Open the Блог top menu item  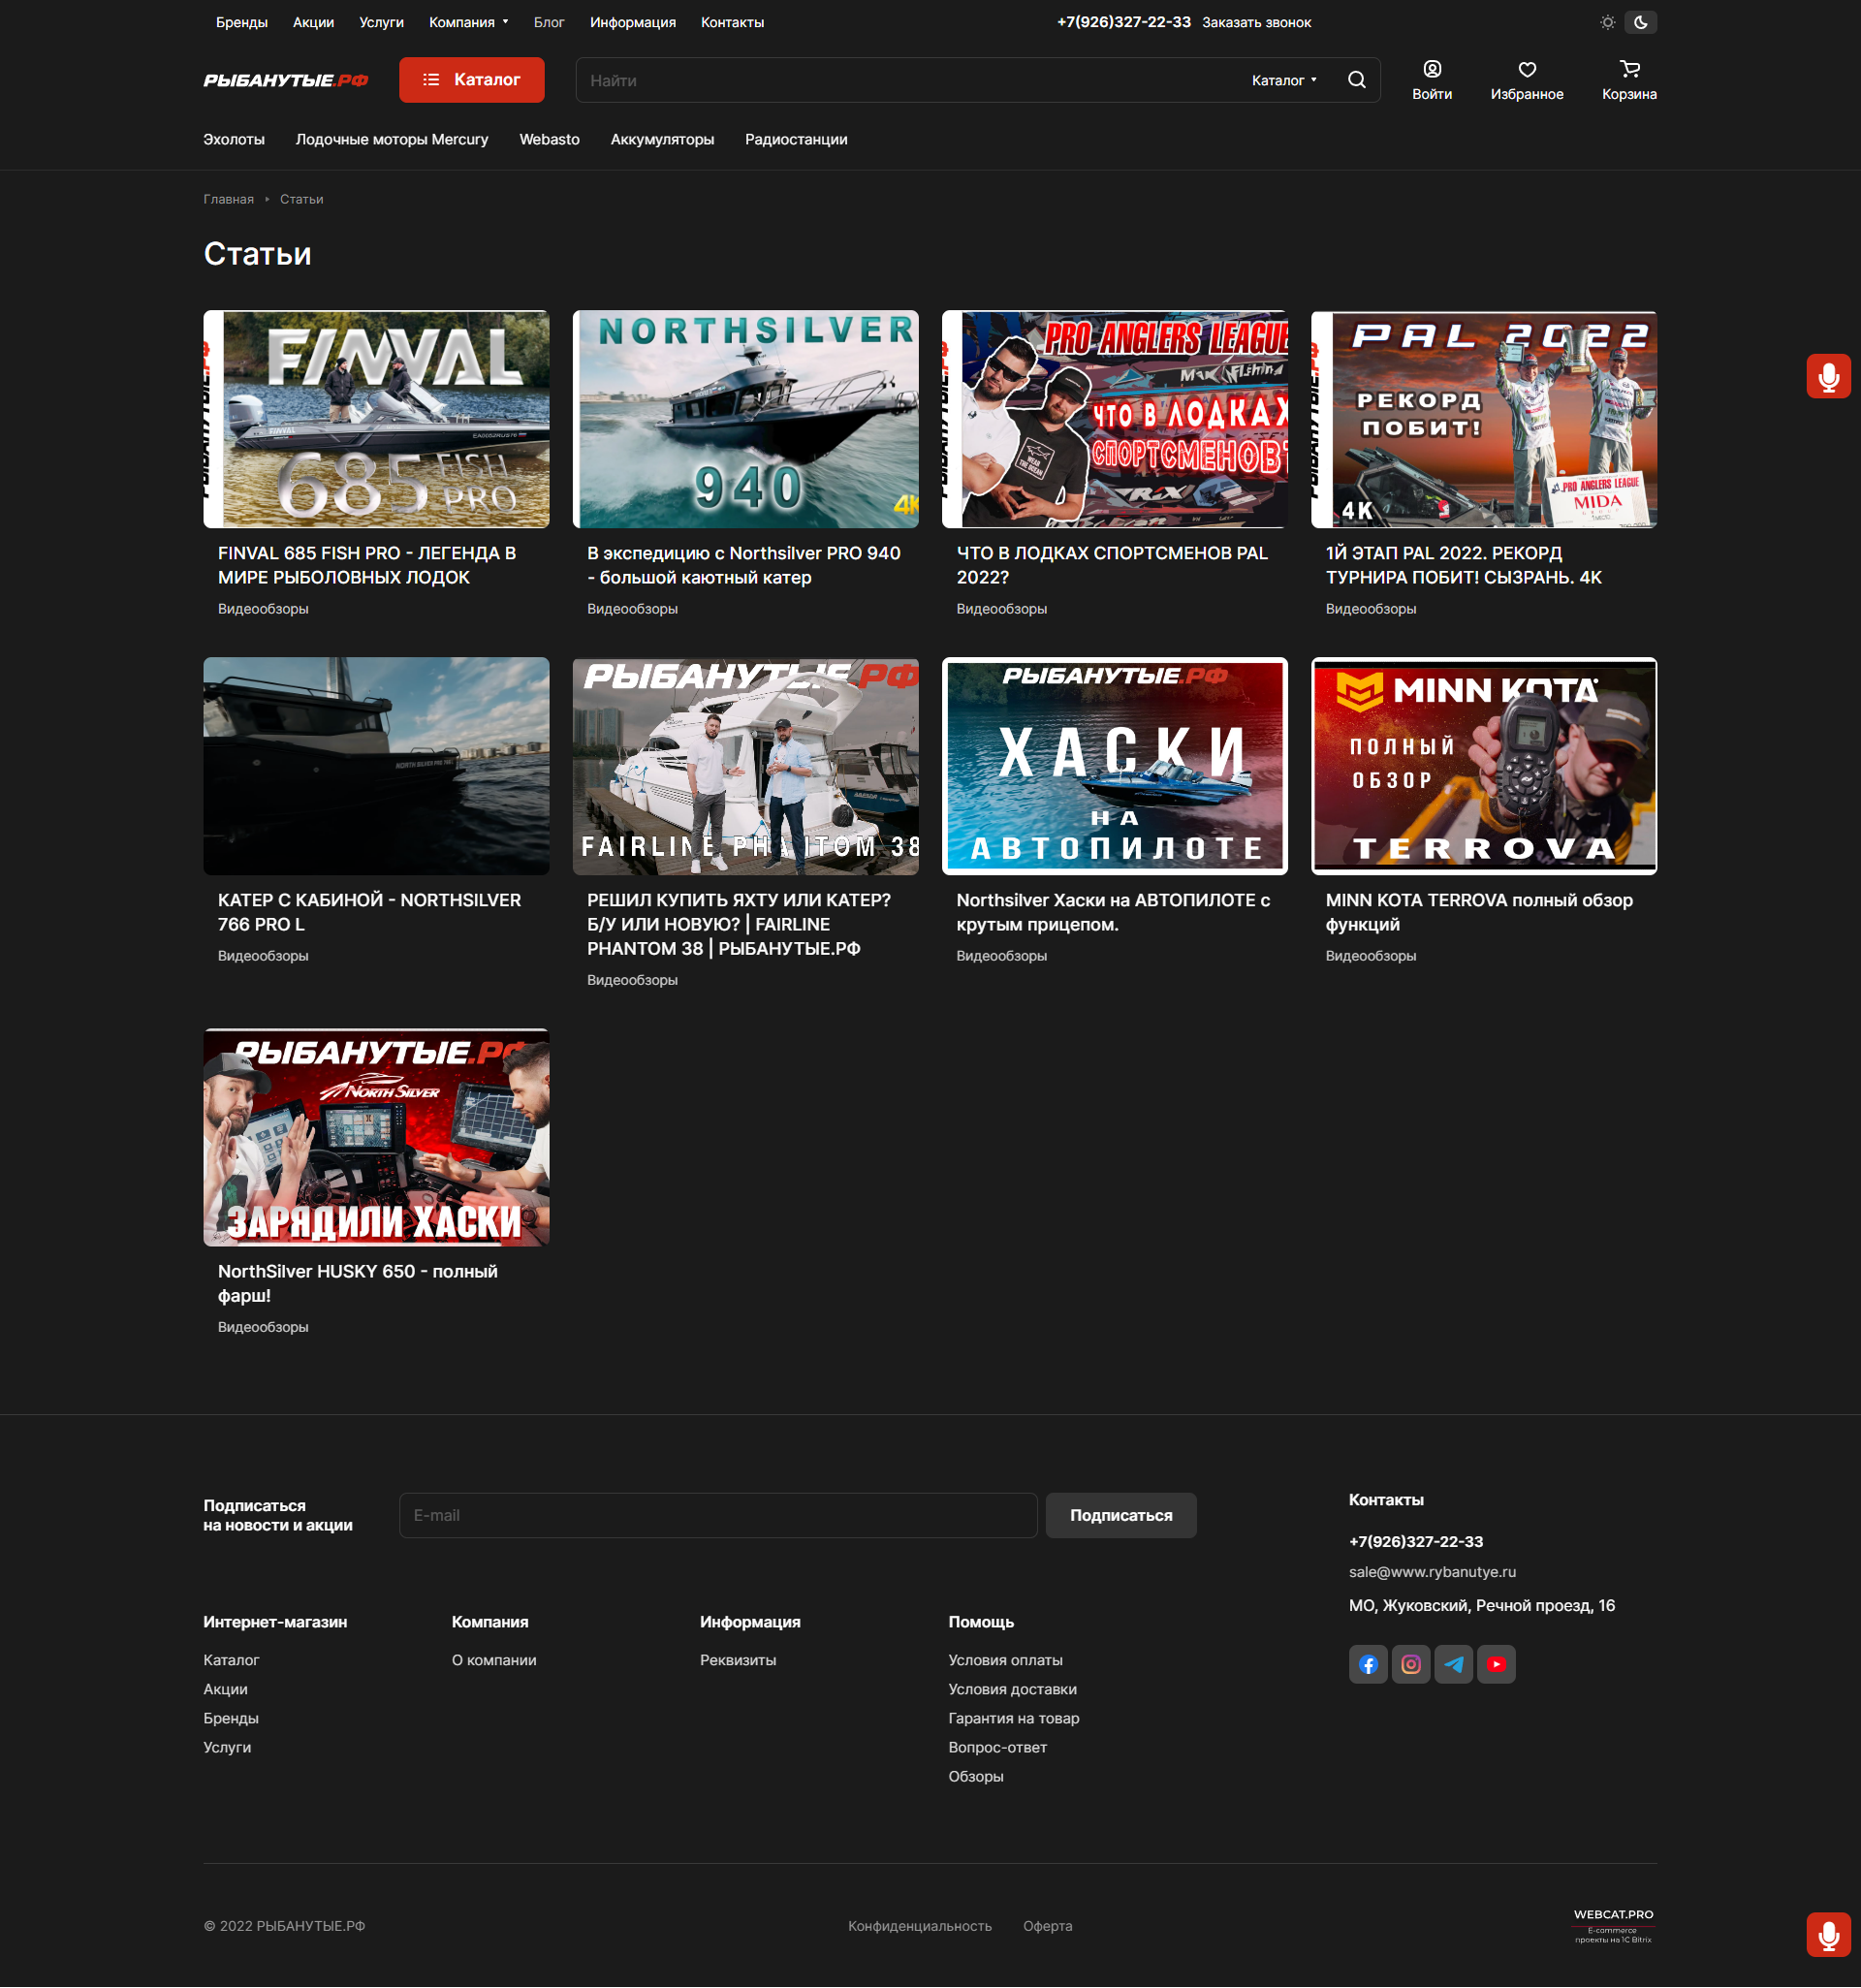tap(549, 22)
